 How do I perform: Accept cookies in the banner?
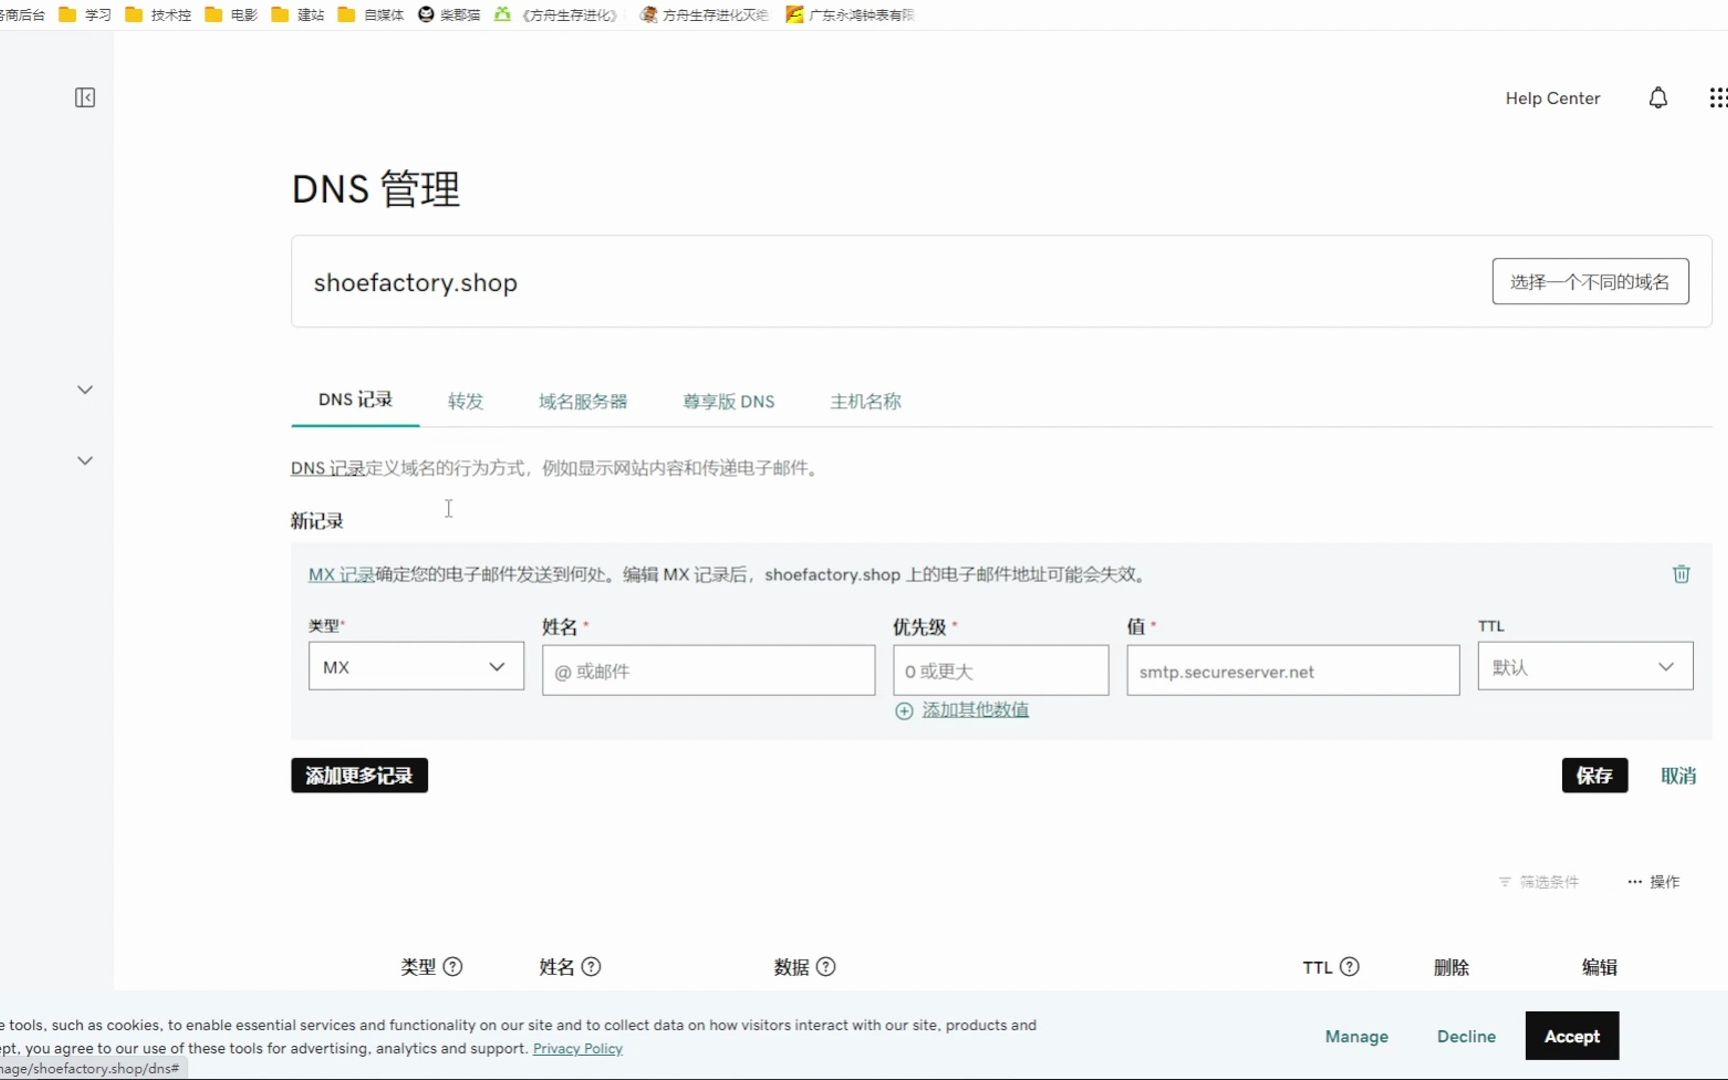pyautogui.click(x=1571, y=1036)
